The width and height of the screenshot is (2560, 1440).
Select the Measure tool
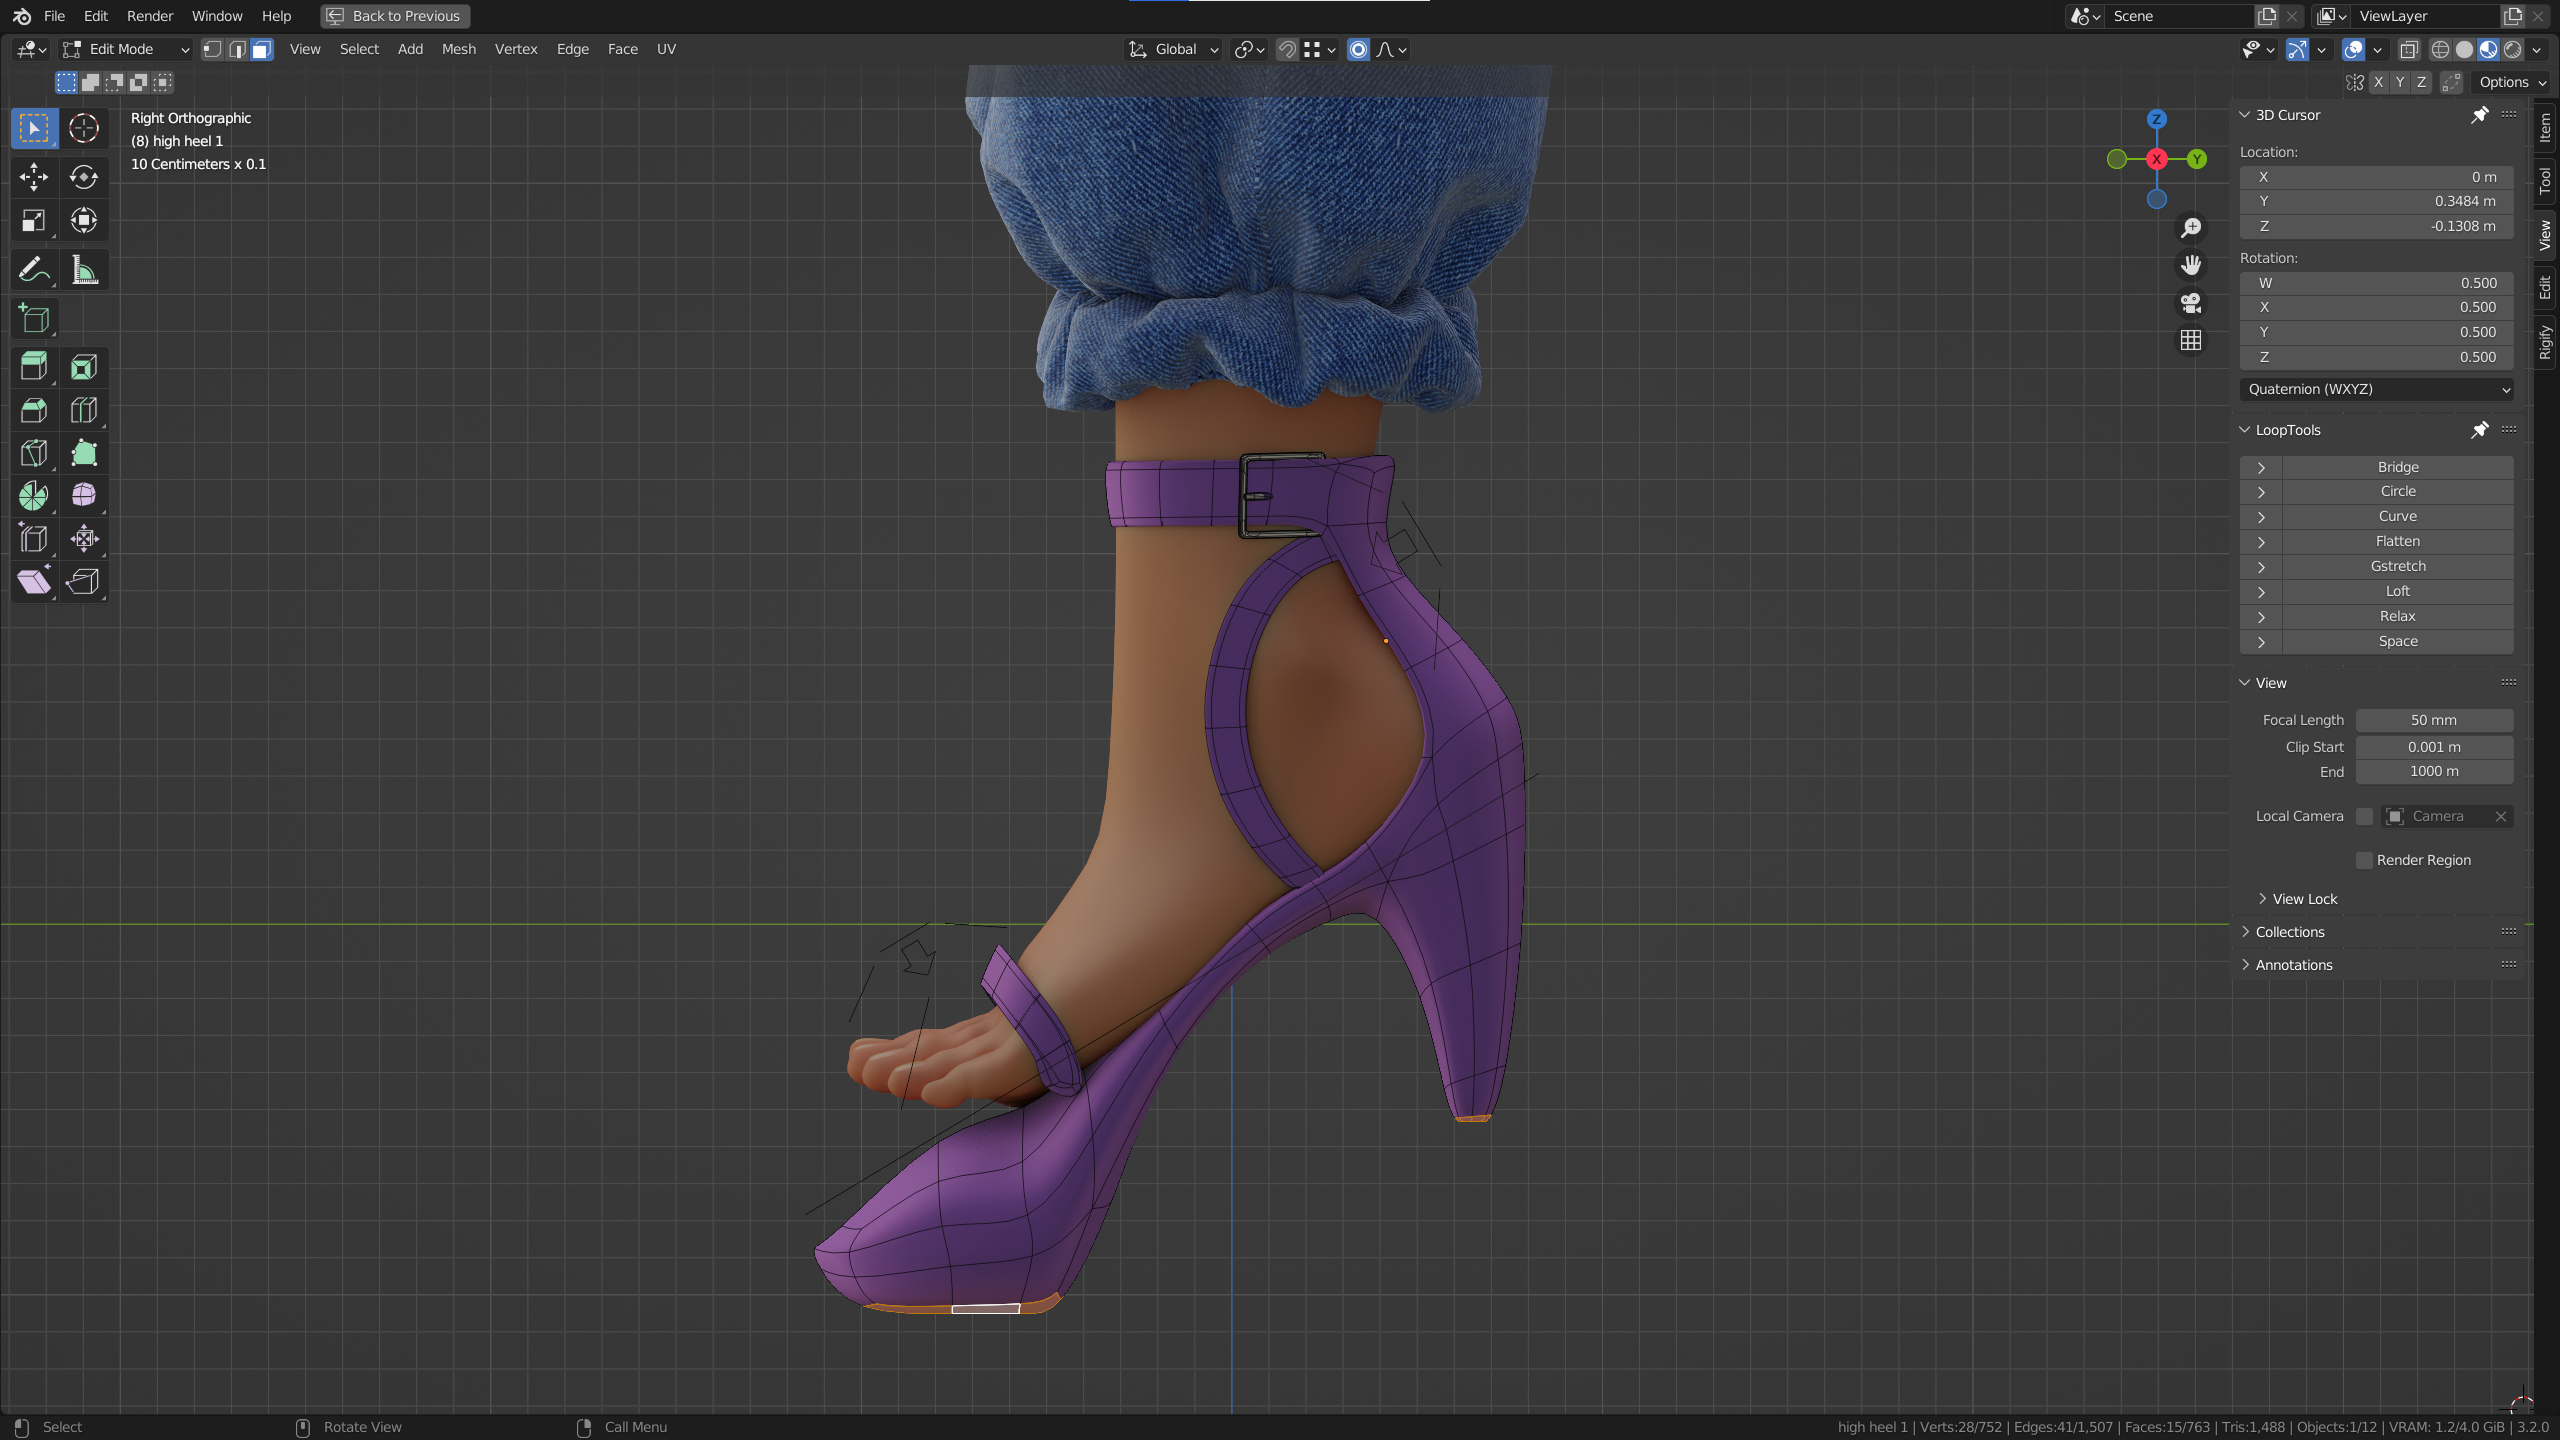click(84, 270)
